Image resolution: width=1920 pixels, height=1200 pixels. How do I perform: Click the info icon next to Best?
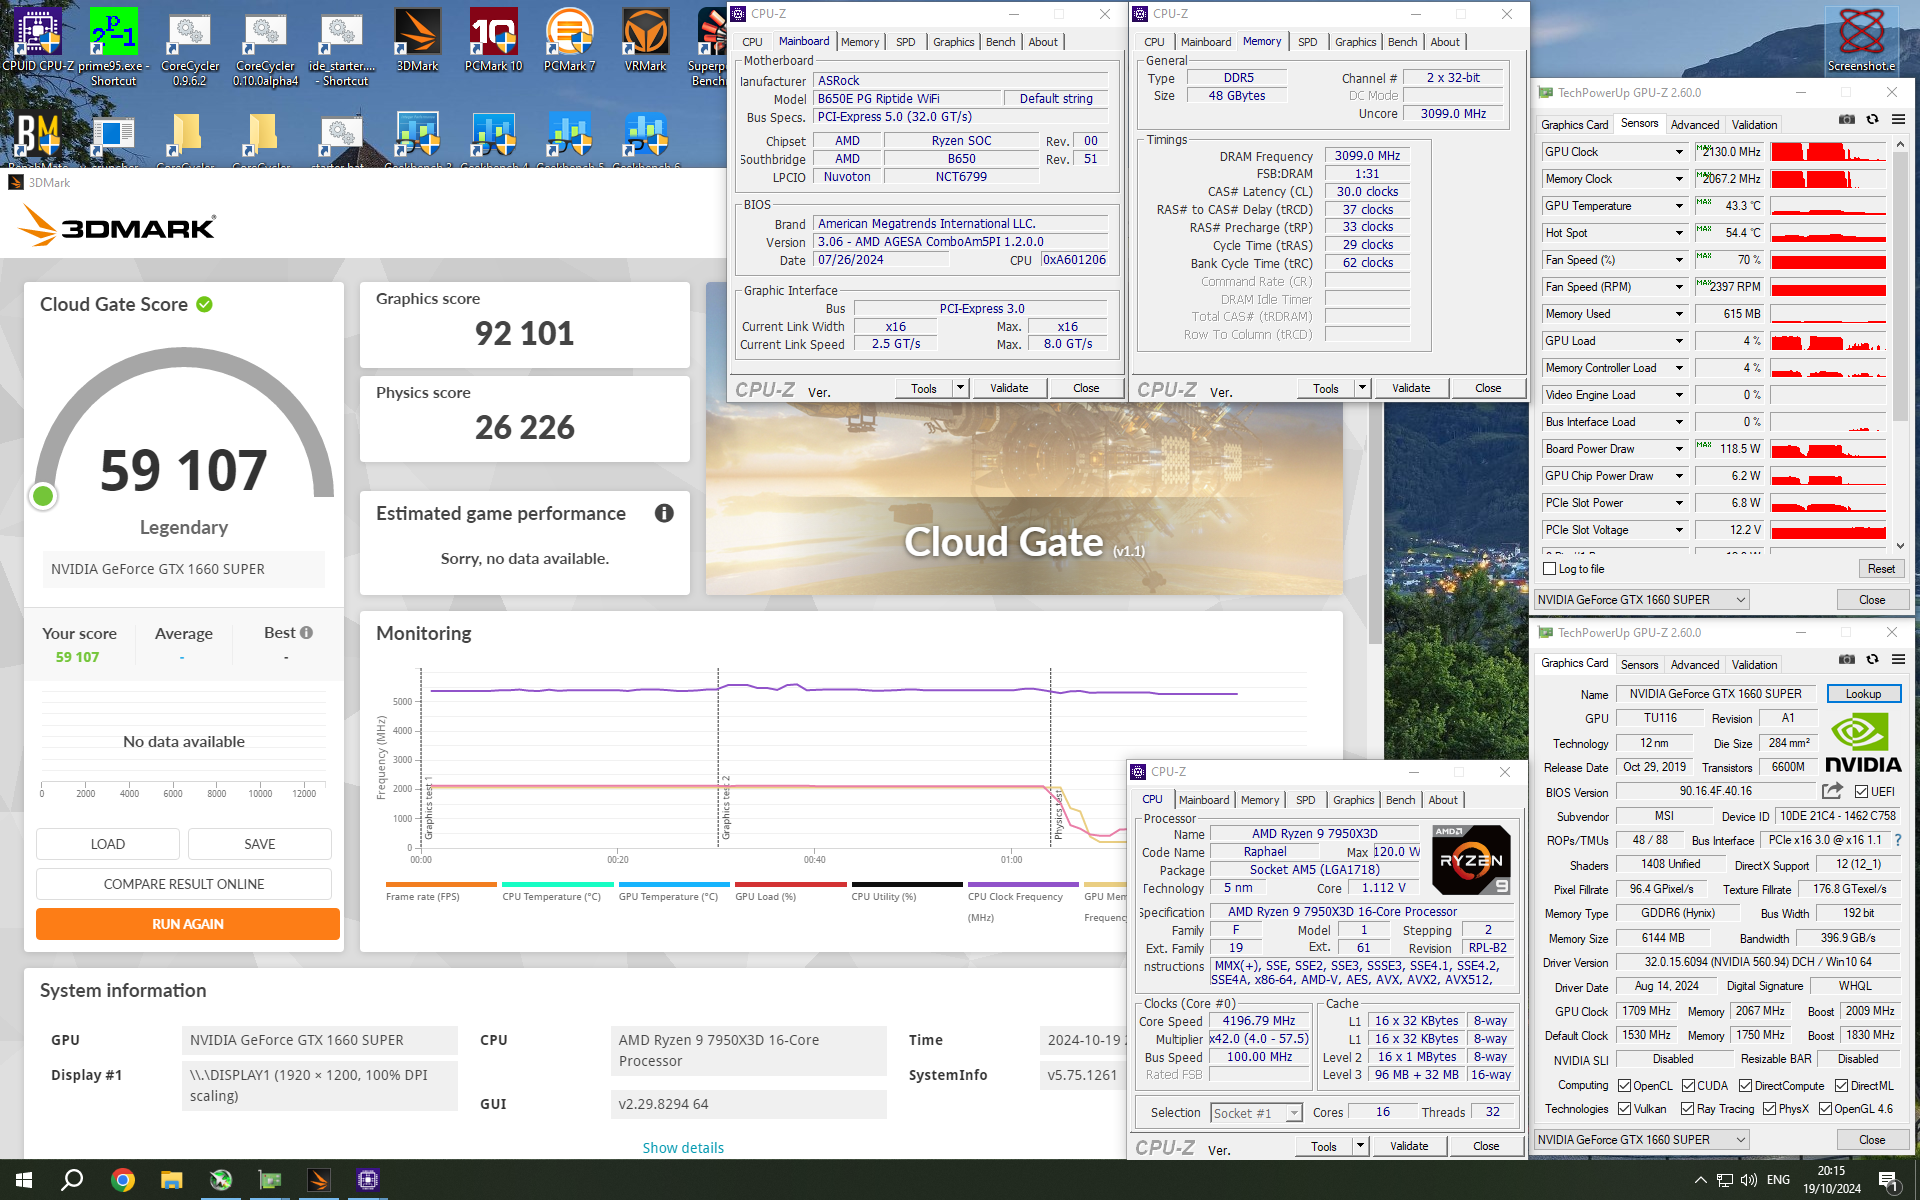[306, 632]
